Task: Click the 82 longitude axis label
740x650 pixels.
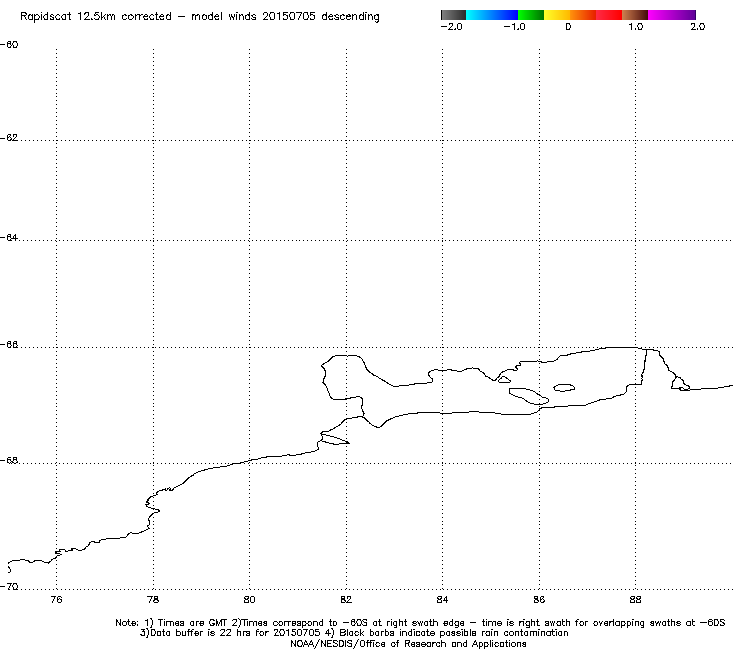Action: tap(346, 599)
